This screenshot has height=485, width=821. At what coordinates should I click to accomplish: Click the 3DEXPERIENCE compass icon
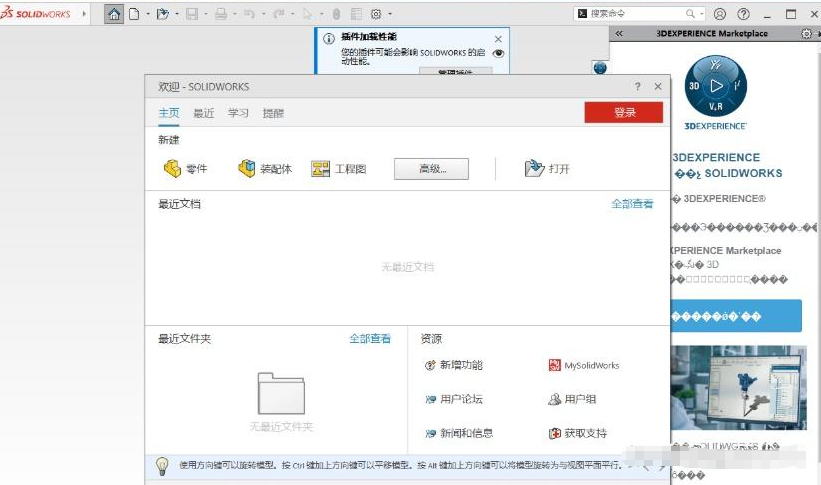pyautogui.click(x=716, y=86)
